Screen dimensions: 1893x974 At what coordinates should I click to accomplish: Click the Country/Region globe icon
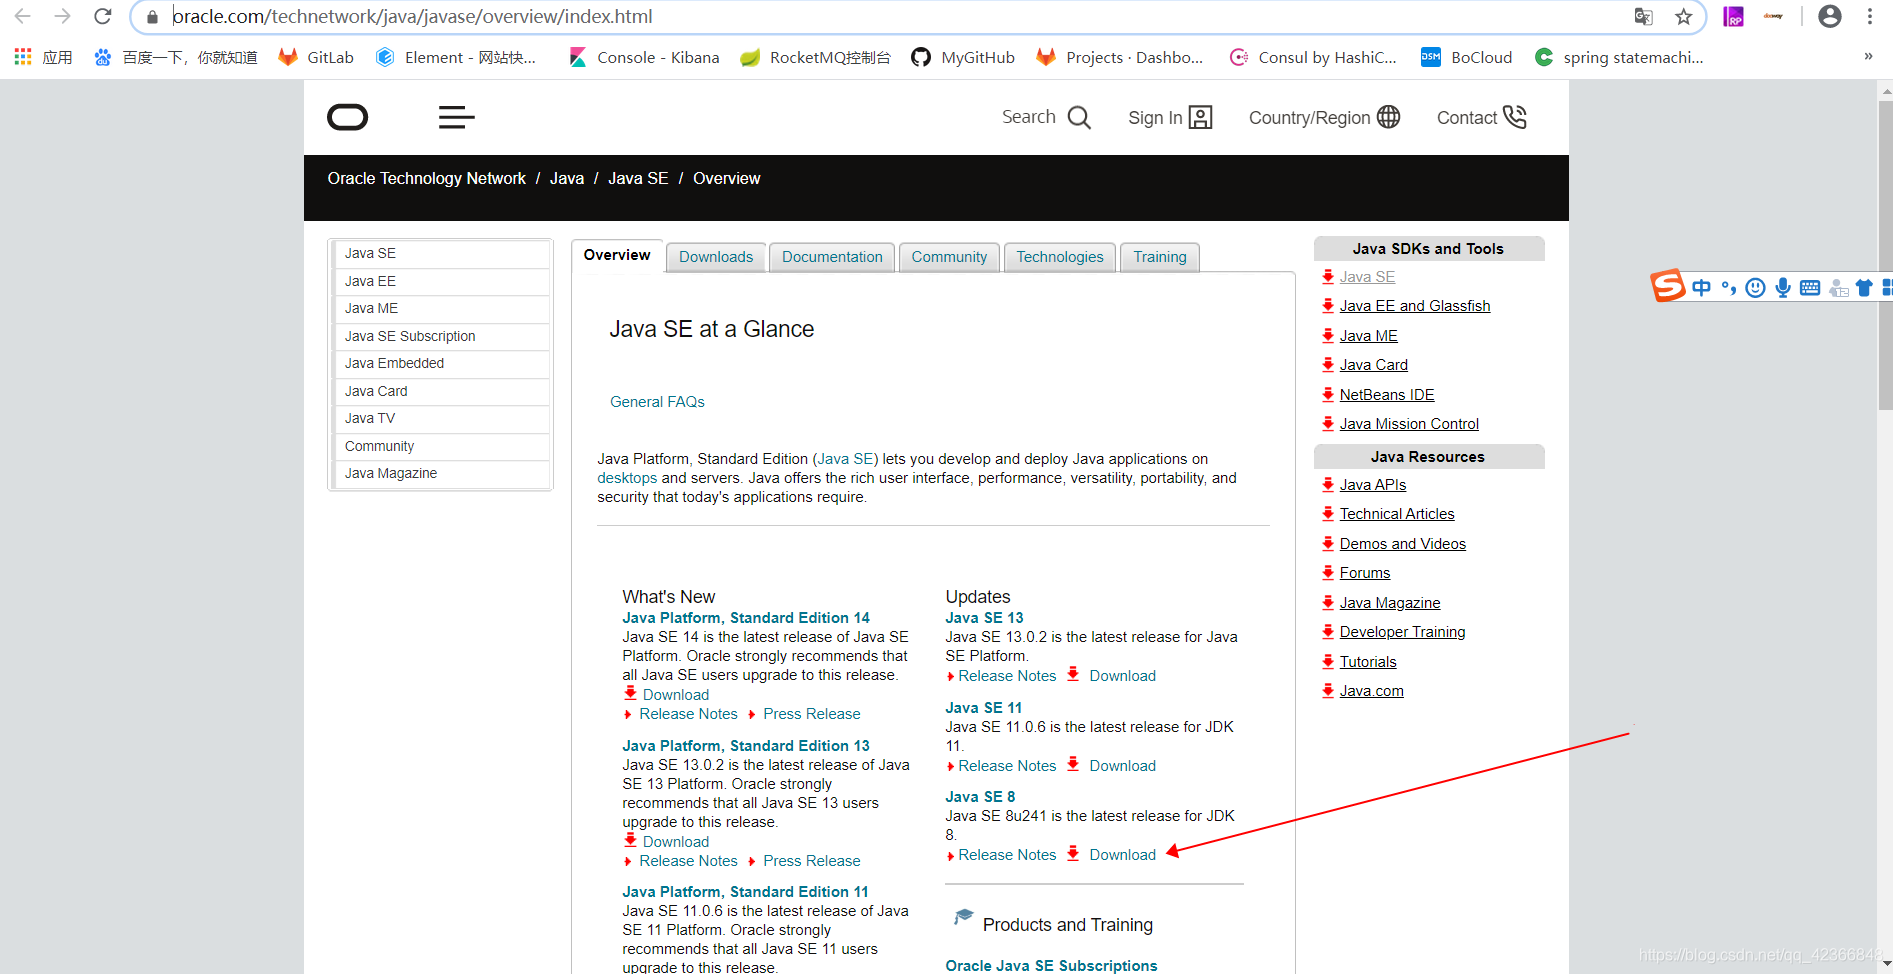1388,117
